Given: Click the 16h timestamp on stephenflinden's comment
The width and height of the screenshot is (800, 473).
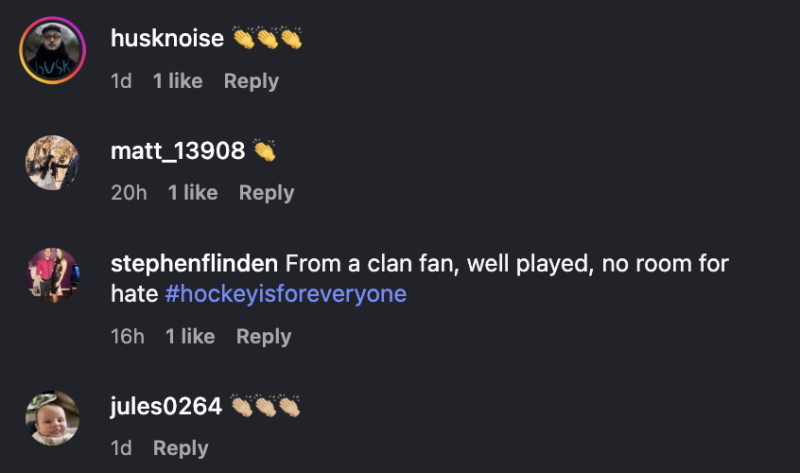Looking at the screenshot, I should (x=127, y=337).
